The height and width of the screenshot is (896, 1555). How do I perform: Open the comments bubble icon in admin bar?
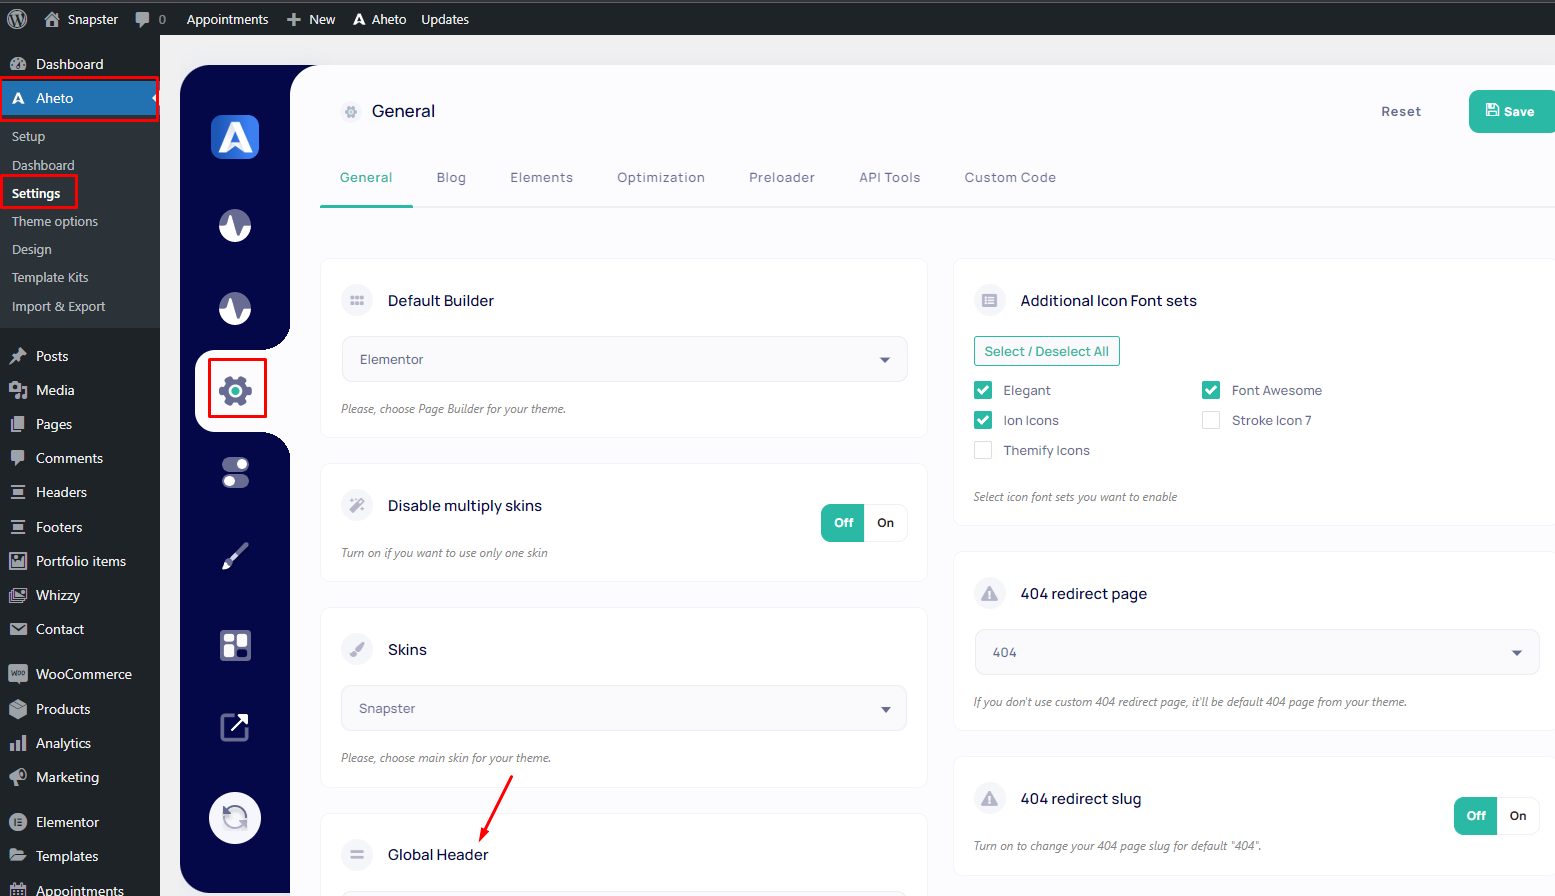(x=142, y=19)
